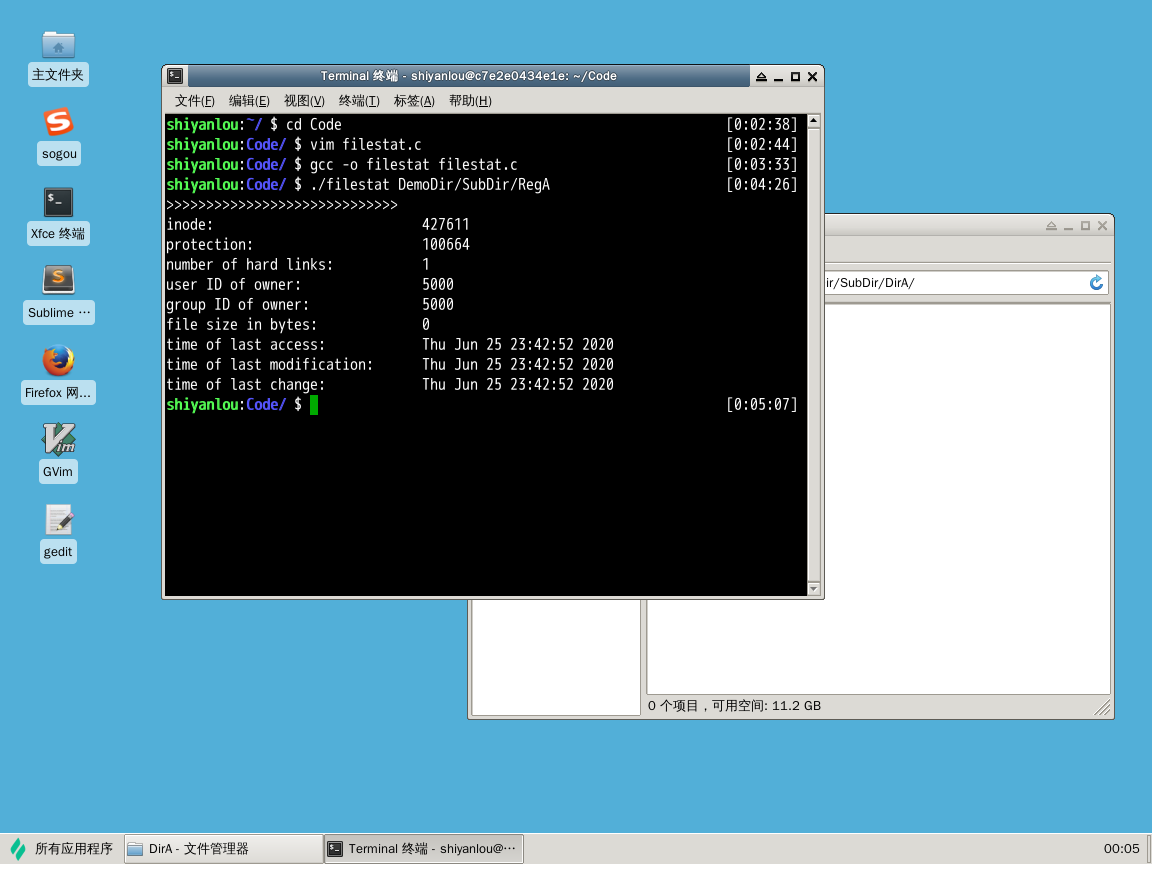Click the terminal vertical scrollbar track
The image size is (1152, 896).
[813, 354]
